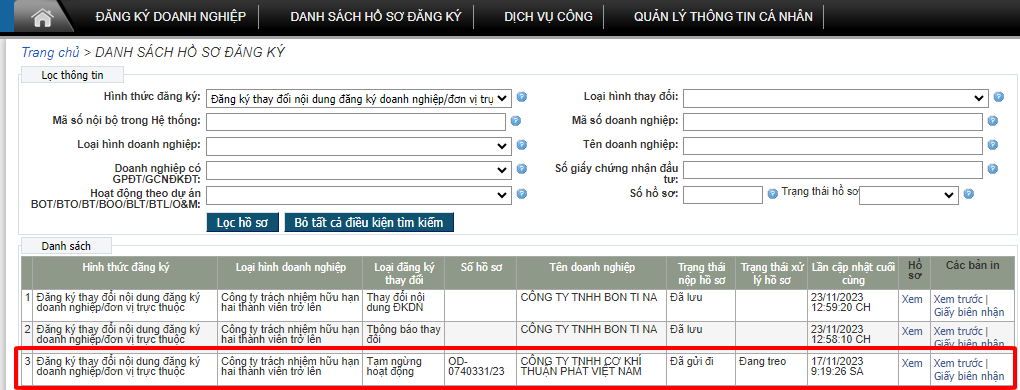Click the Lọc hồ sơ button

[x=243, y=222]
